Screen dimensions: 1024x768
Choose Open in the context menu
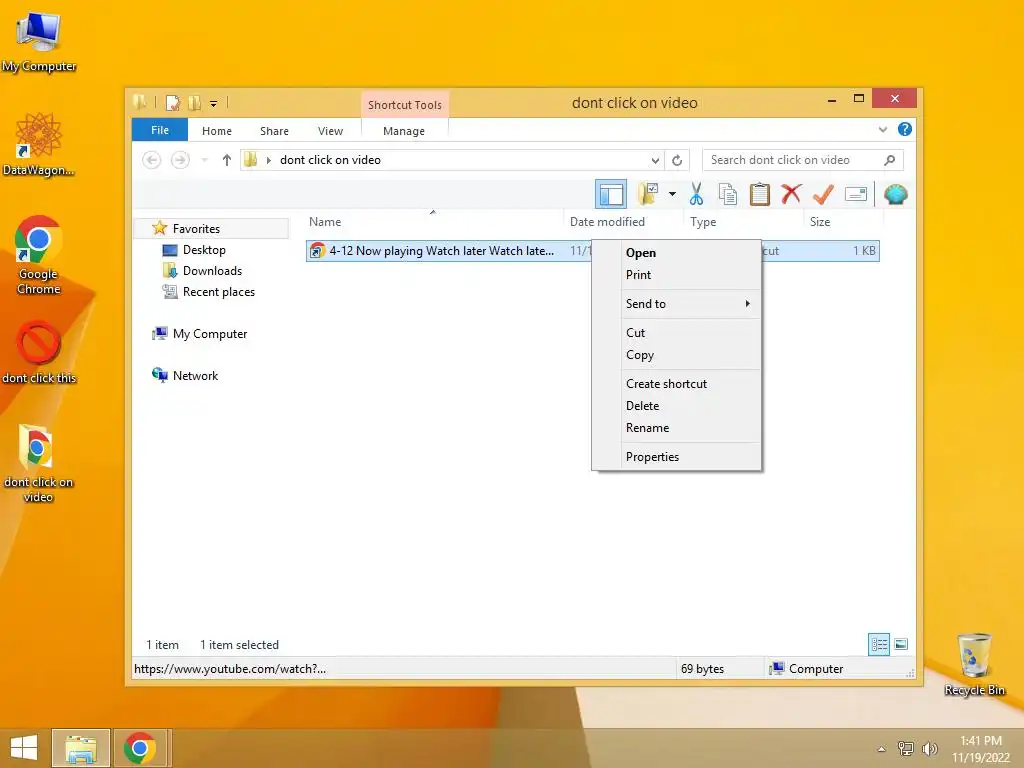pyautogui.click(x=677, y=253)
